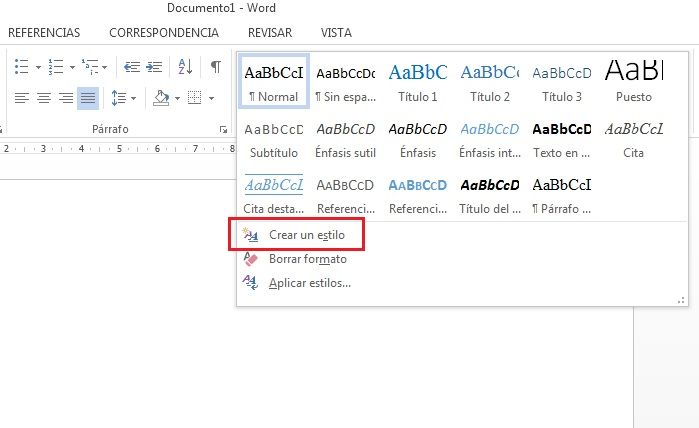Click the multilevel list icon
The image size is (699, 428).
click(x=90, y=67)
